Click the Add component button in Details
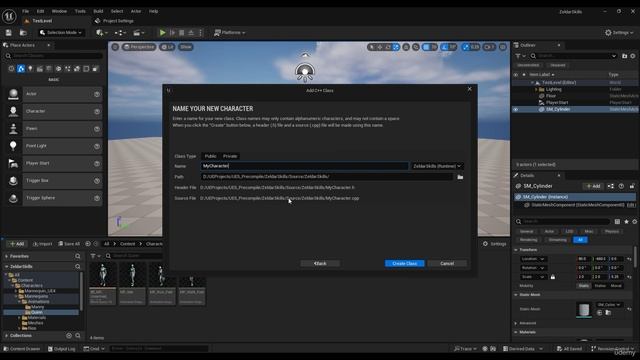Image resolution: width=640 pixels, height=360 pixels. (593, 186)
